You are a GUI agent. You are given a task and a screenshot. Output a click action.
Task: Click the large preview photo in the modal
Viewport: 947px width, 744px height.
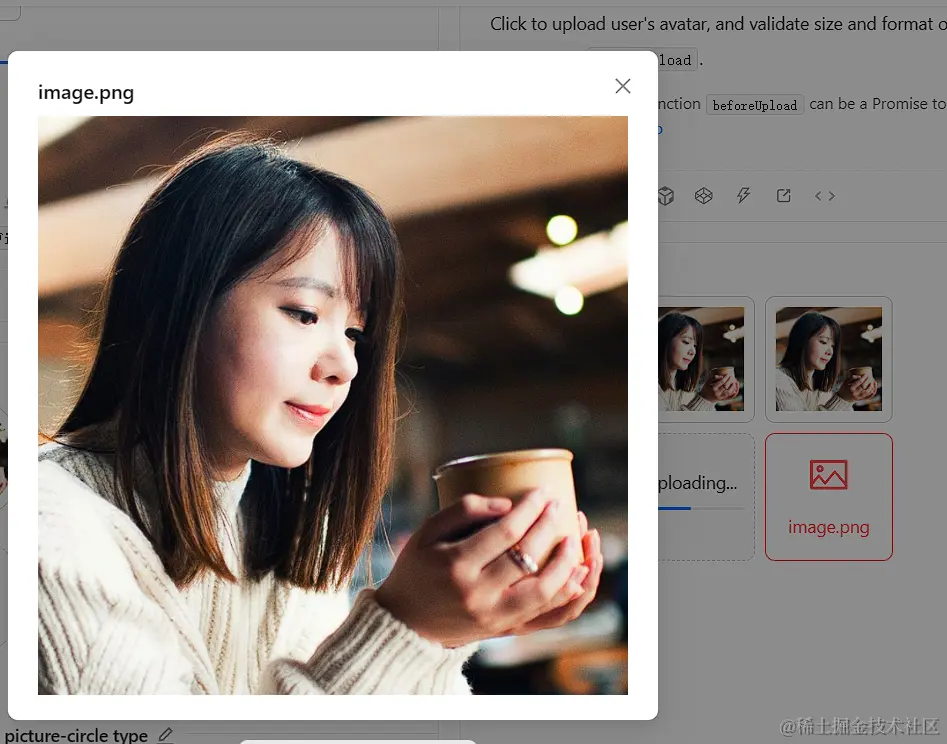click(333, 405)
